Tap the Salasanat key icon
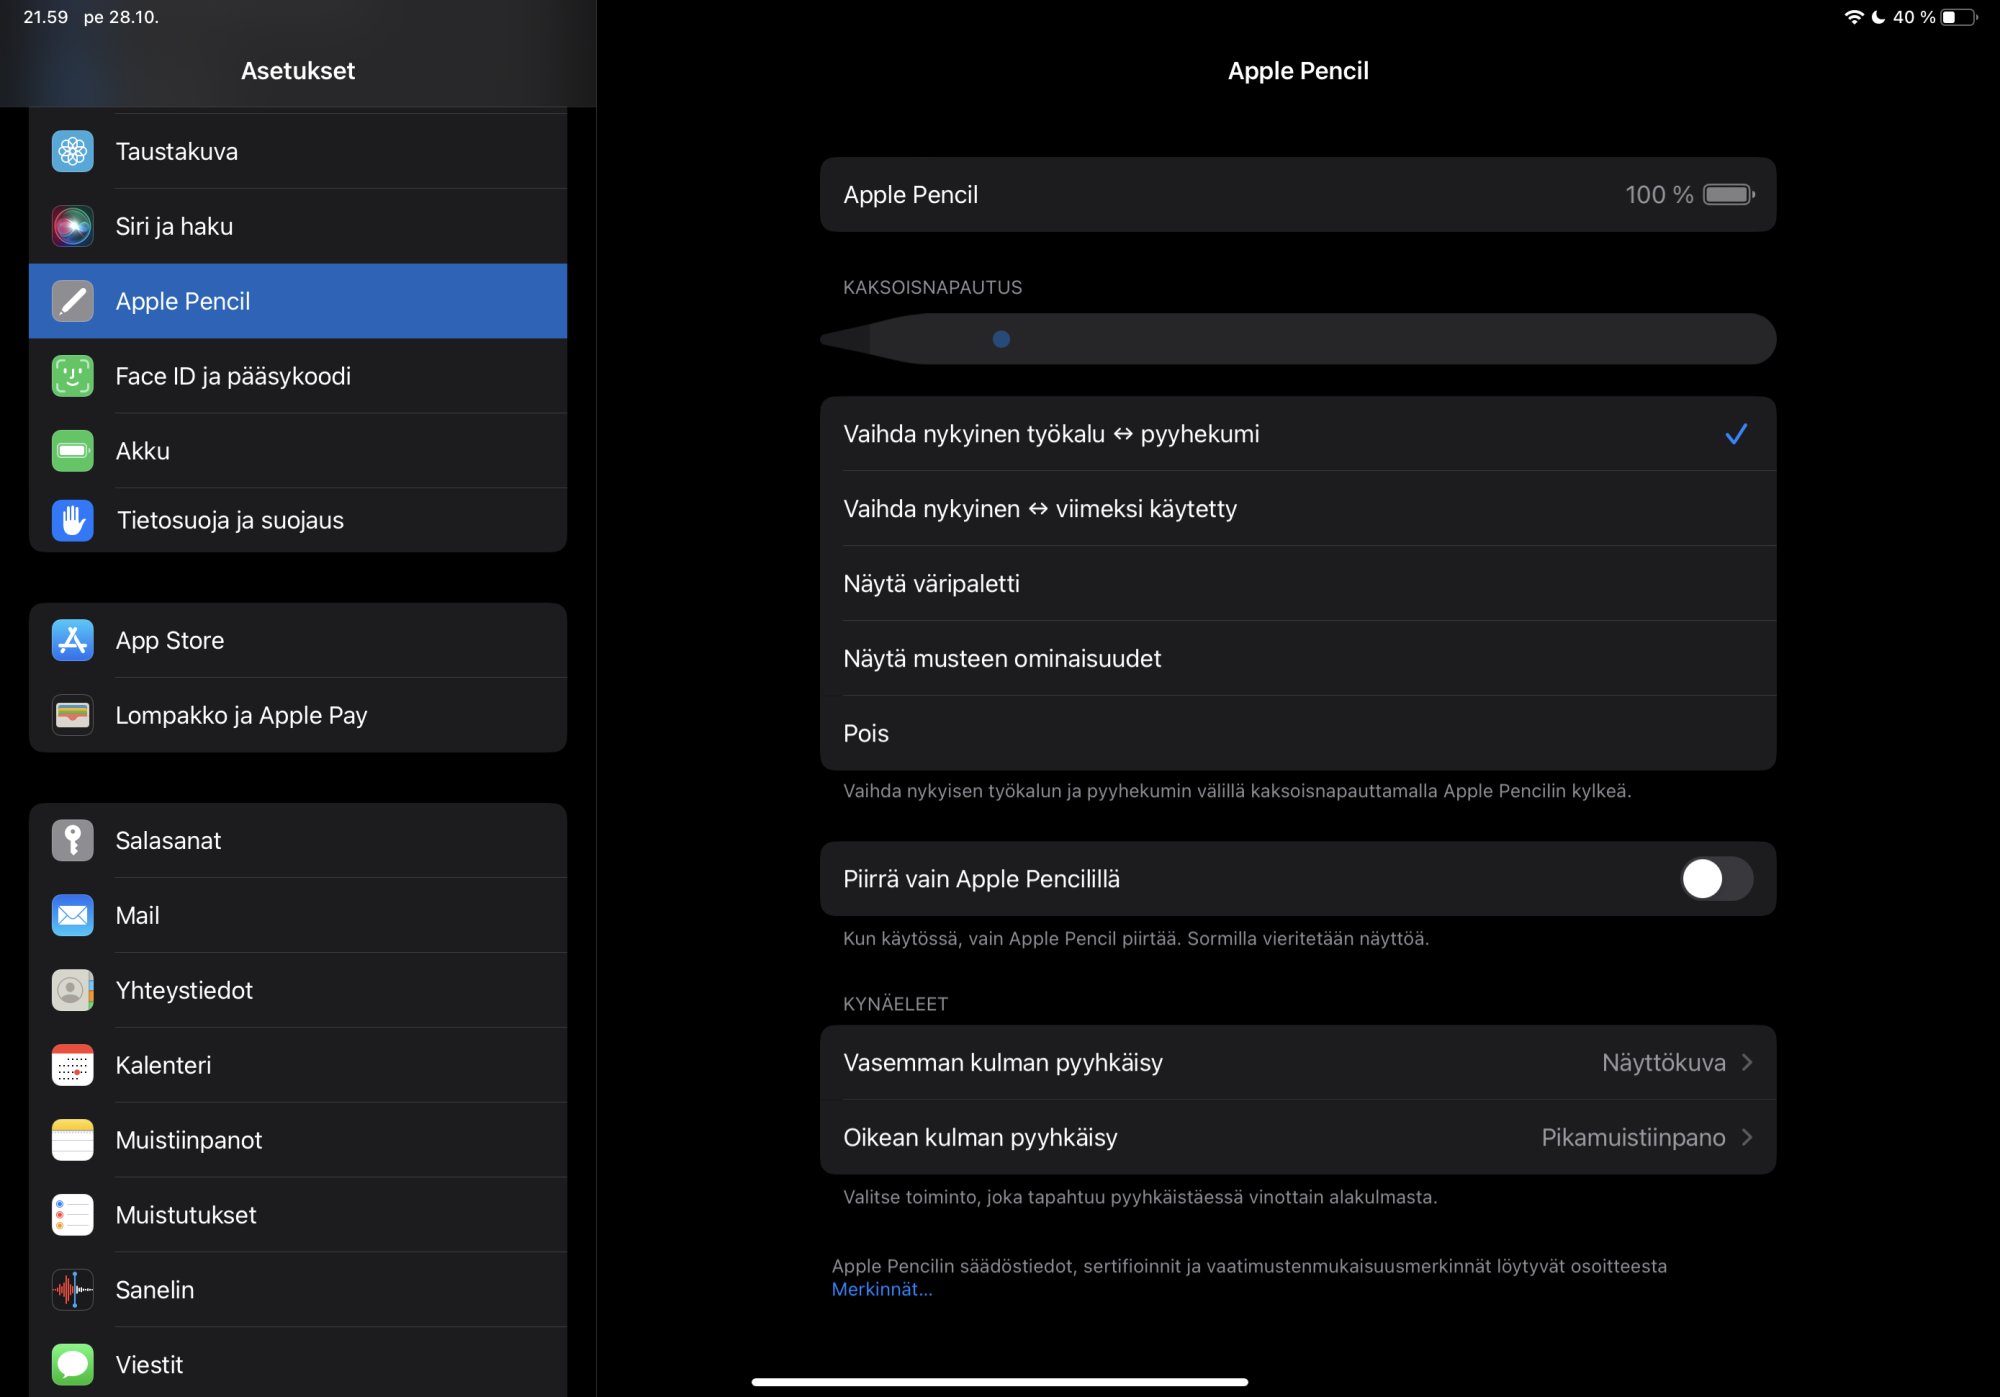Screen dimensions: 2000x1397 (73, 840)
